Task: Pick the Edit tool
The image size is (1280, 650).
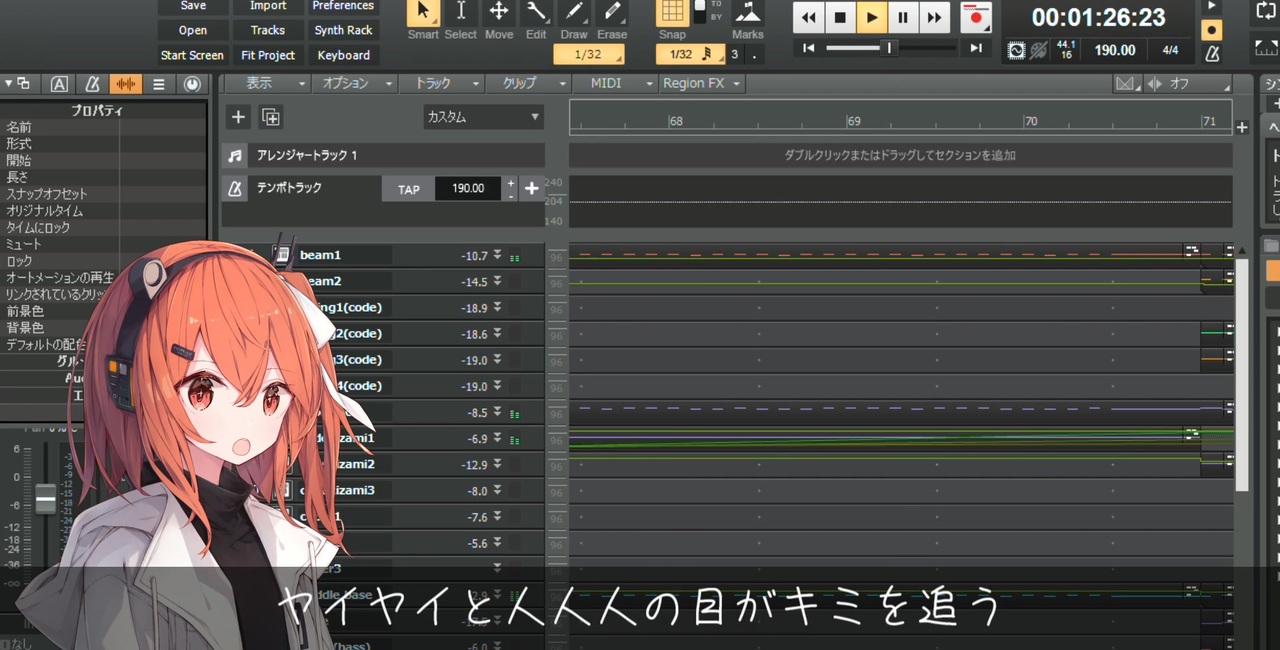Action: [536, 13]
